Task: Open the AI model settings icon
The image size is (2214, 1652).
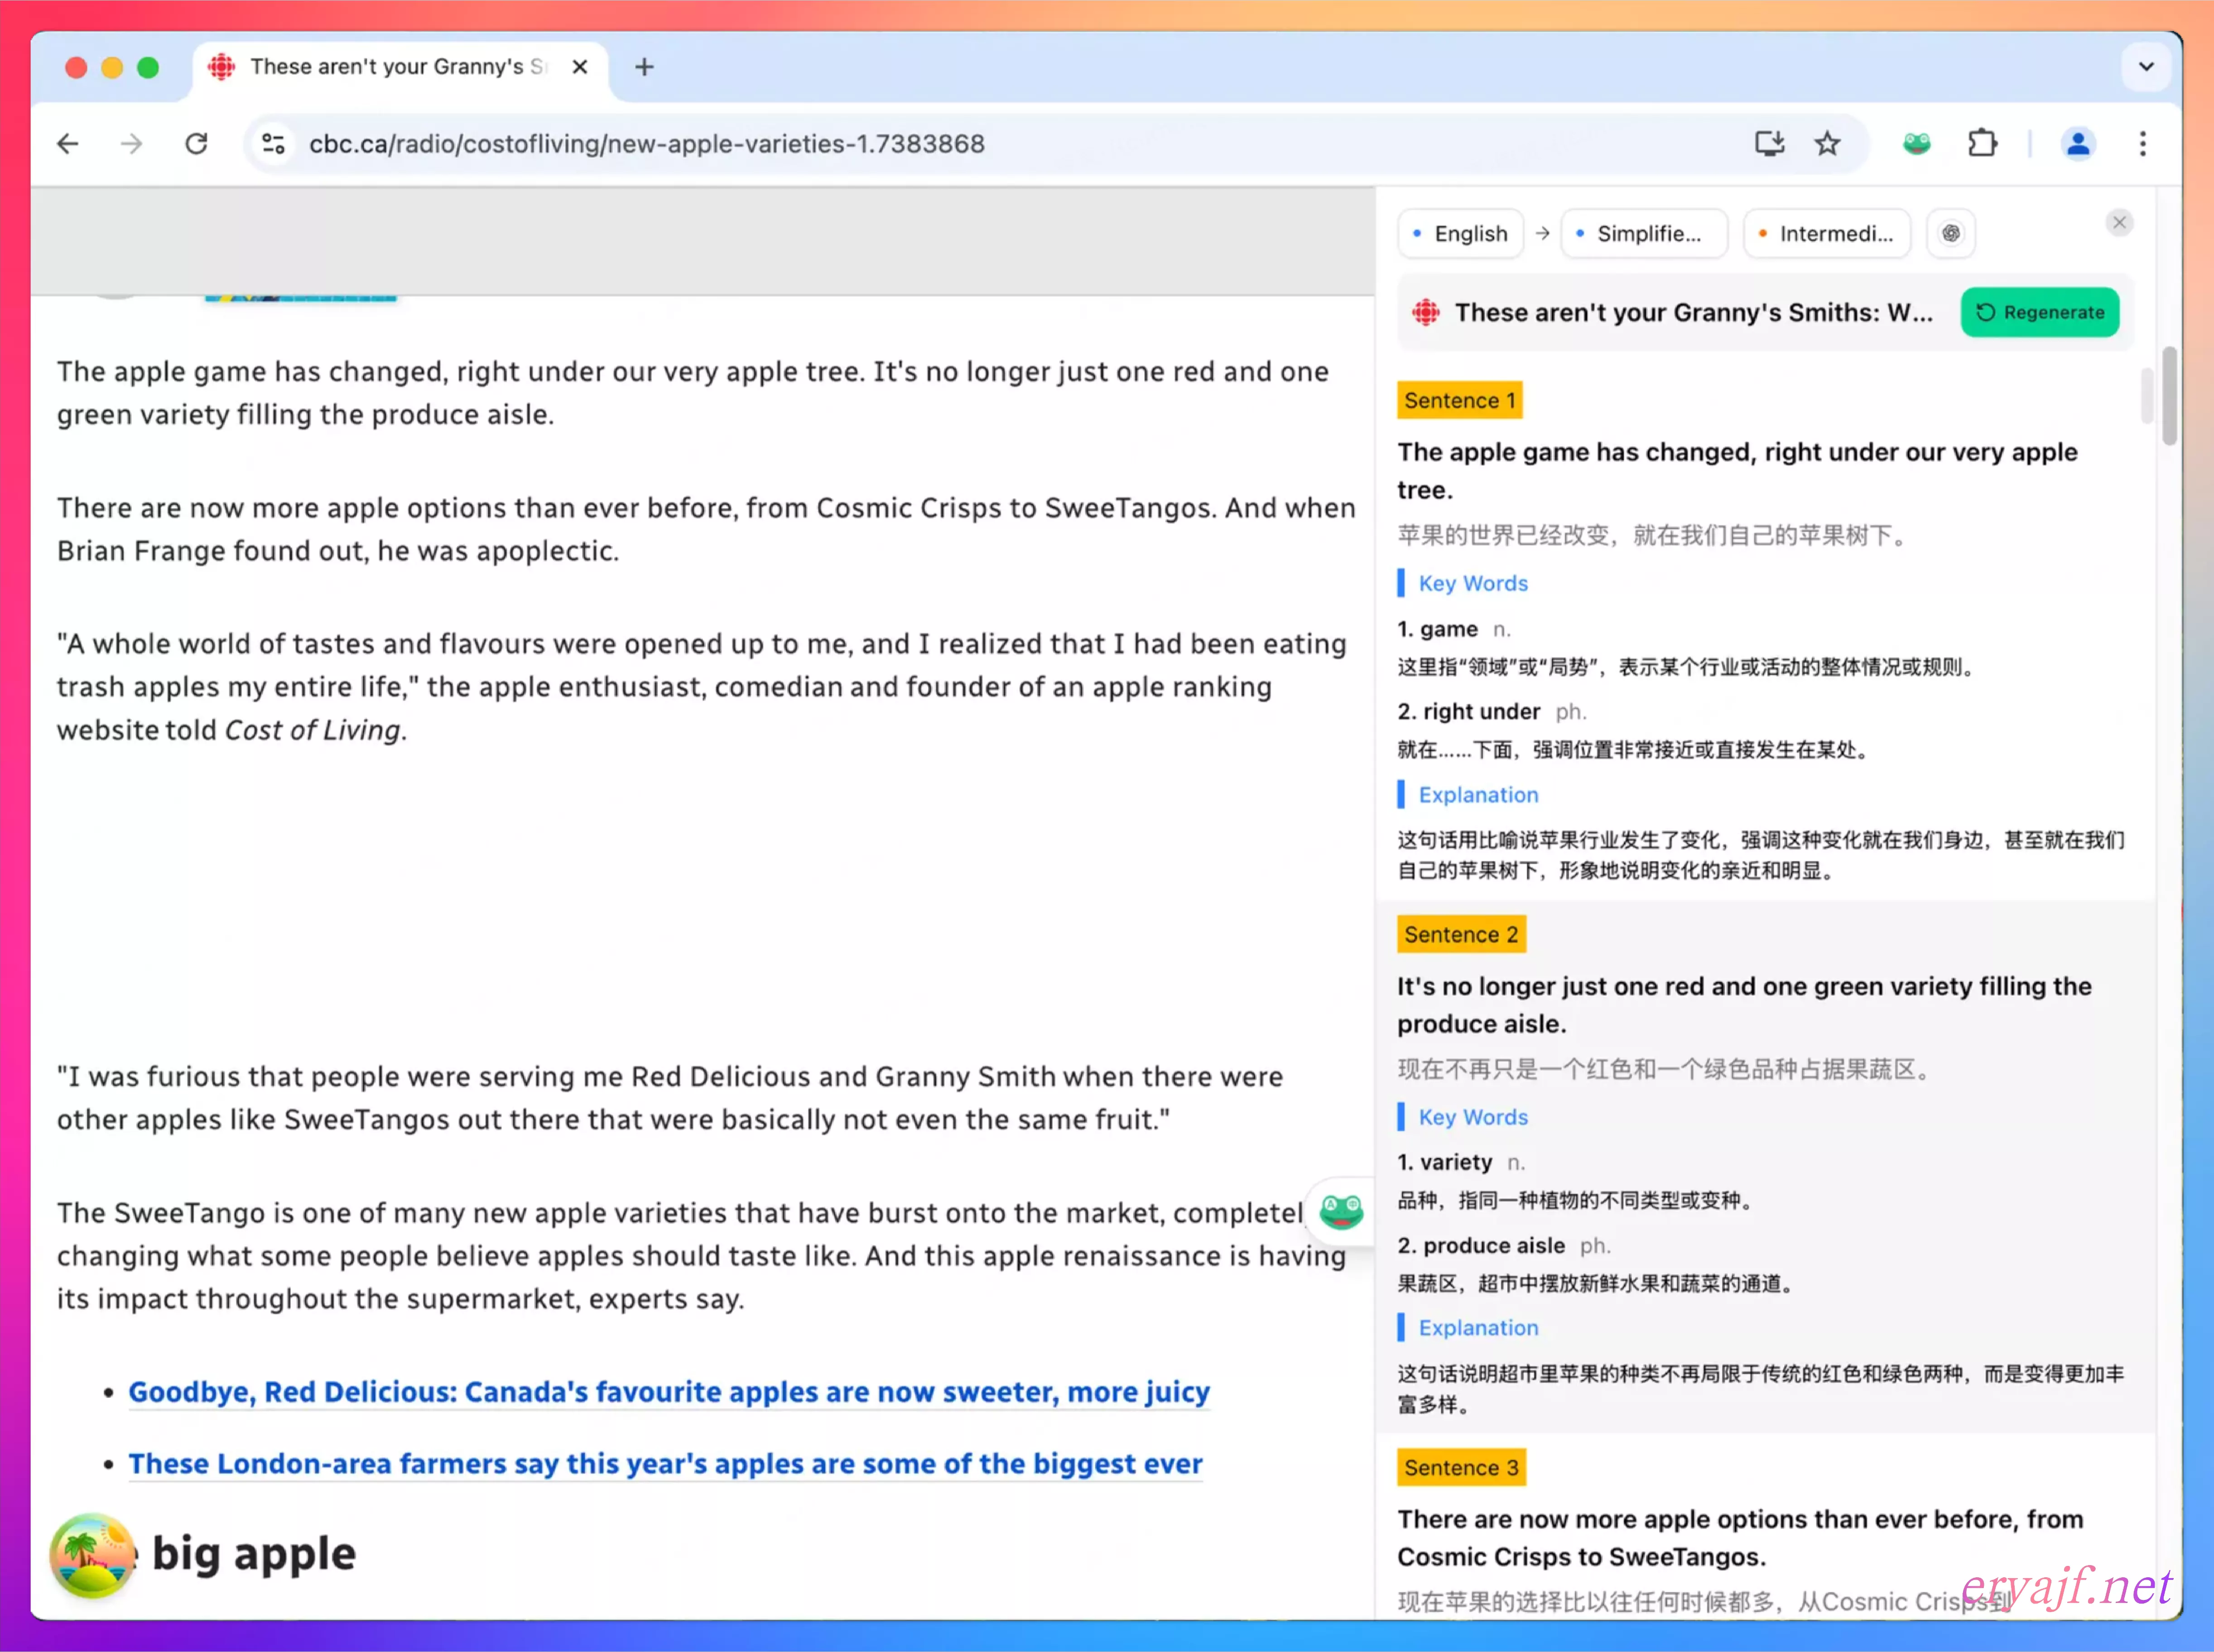Action: [1951, 234]
